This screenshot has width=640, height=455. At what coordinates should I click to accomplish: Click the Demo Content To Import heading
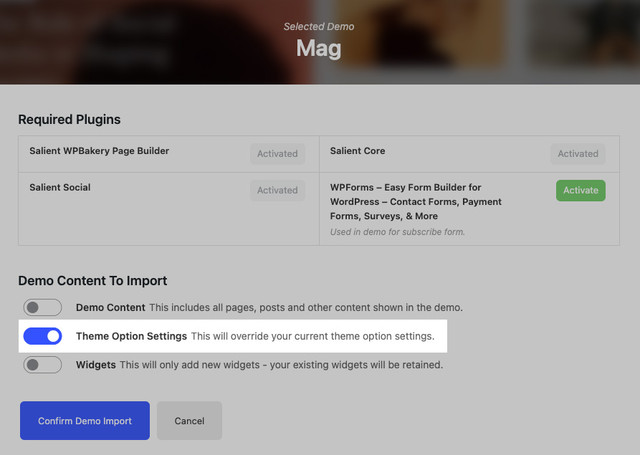coord(93,281)
